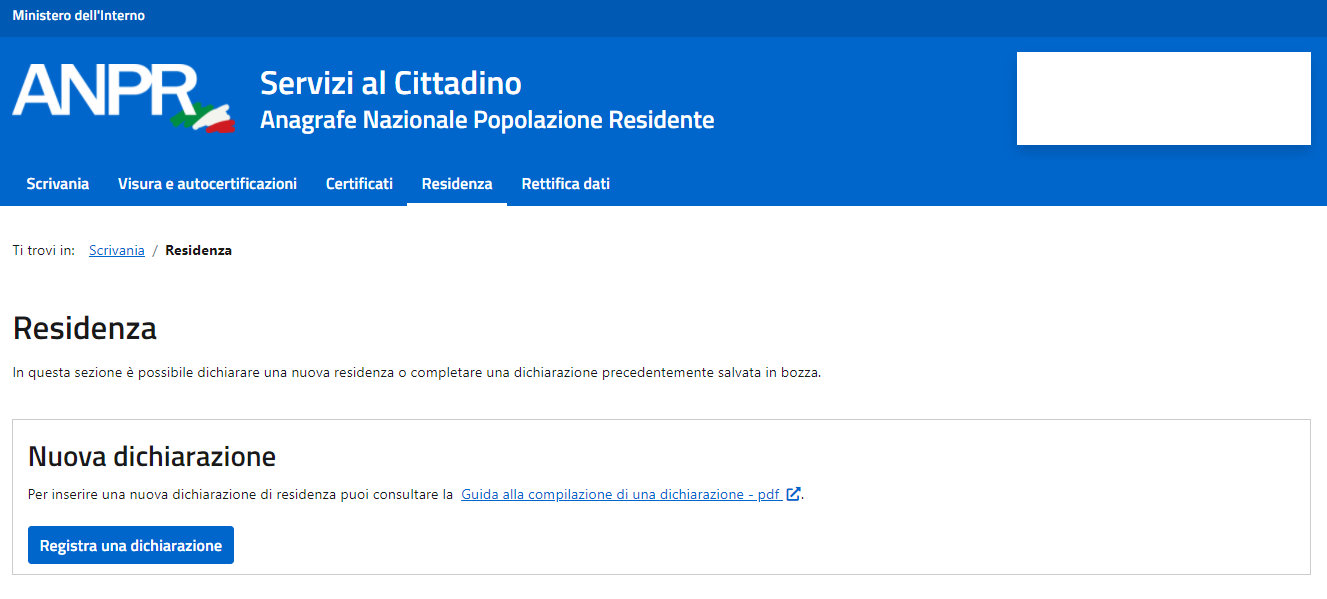Open the external-link icon beside the PDF guide
Screen dimensions: 1327x599
tap(793, 494)
